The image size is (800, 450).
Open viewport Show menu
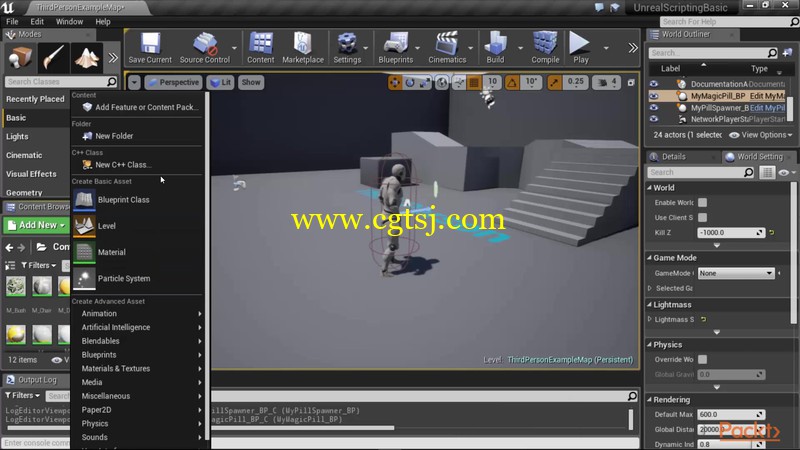251,82
